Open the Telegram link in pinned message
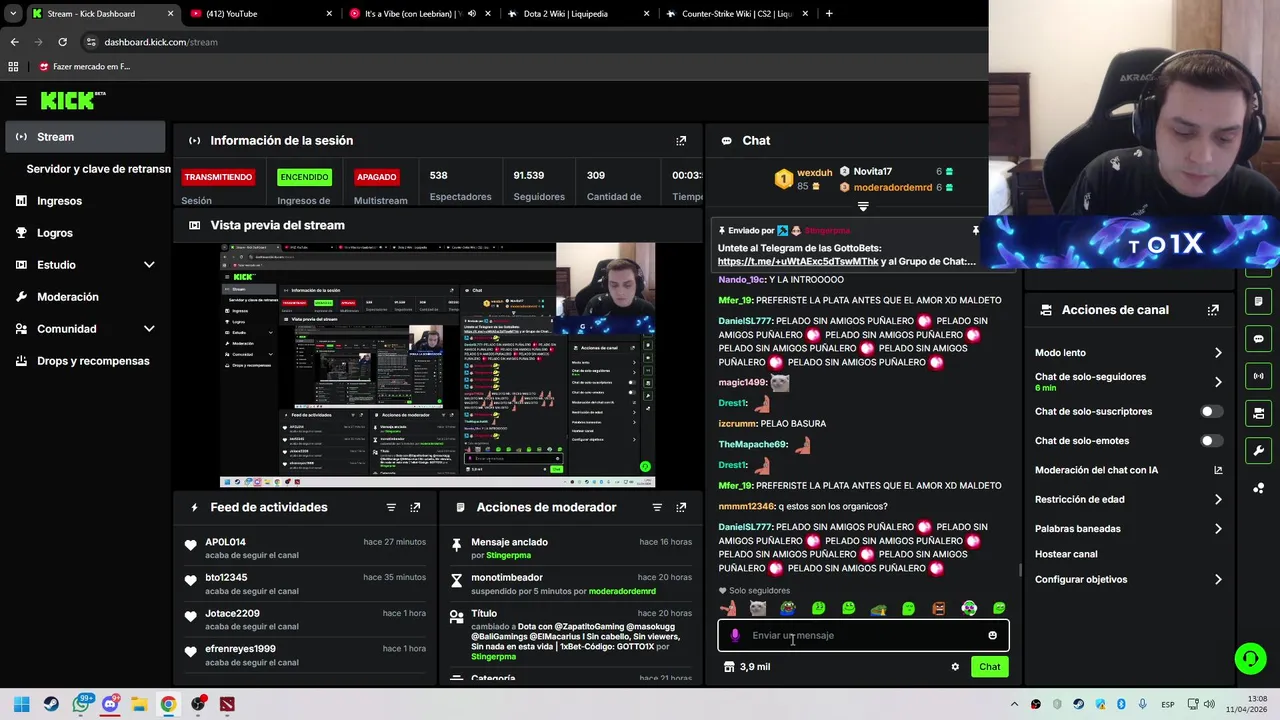1280x720 pixels. 798,262
